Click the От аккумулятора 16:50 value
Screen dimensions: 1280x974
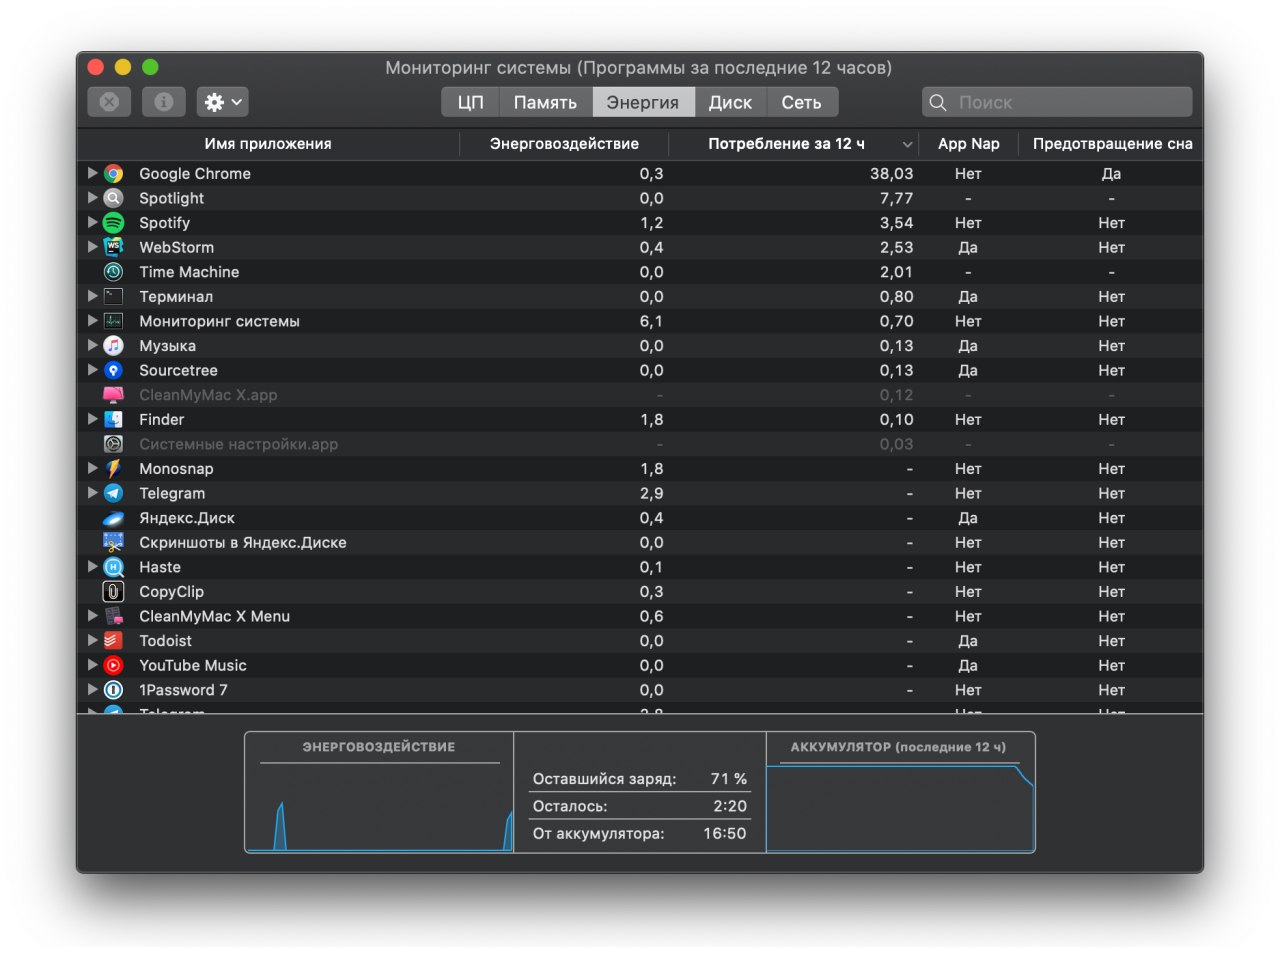[725, 833]
